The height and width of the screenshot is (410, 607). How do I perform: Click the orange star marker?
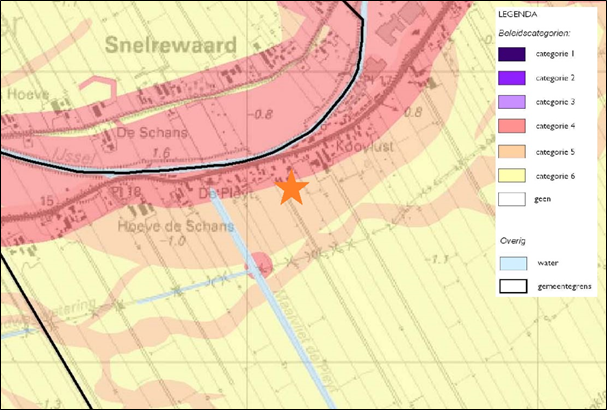(291, 187)
